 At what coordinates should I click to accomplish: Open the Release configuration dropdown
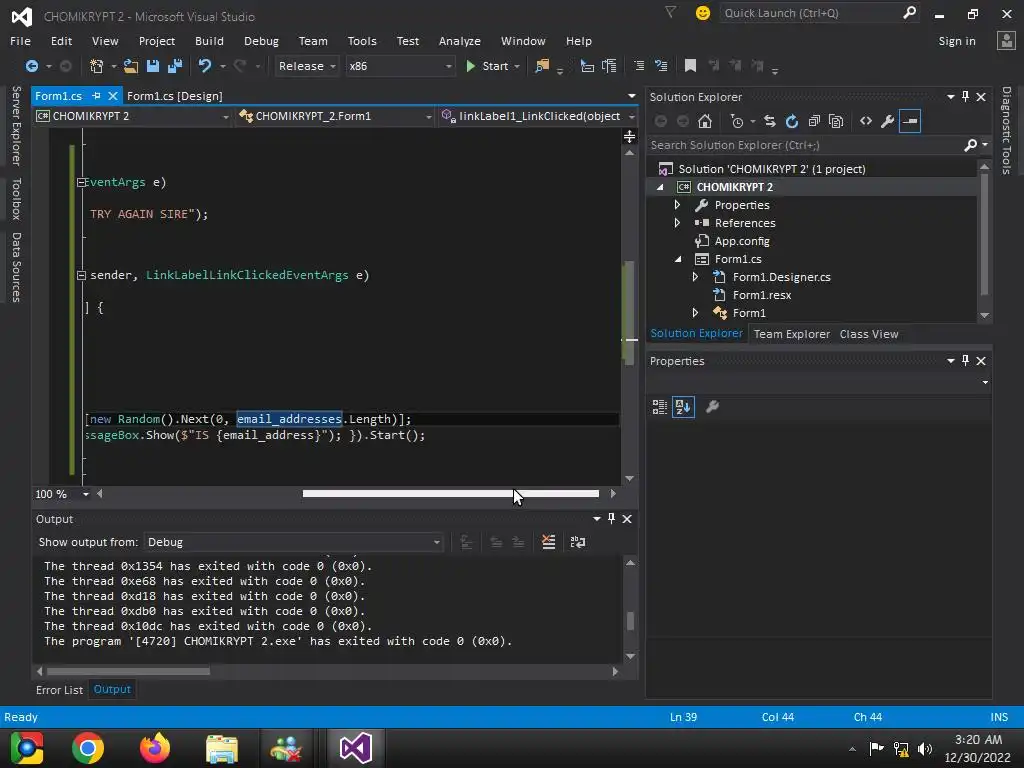pyautogui.click(x=306, y=66)
